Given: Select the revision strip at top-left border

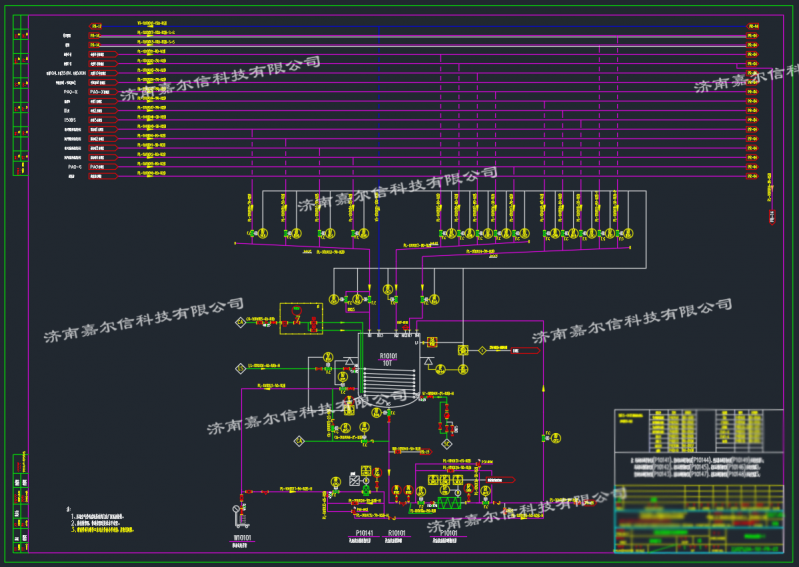Looking at the screenshot, I should (x=20, y=95).
